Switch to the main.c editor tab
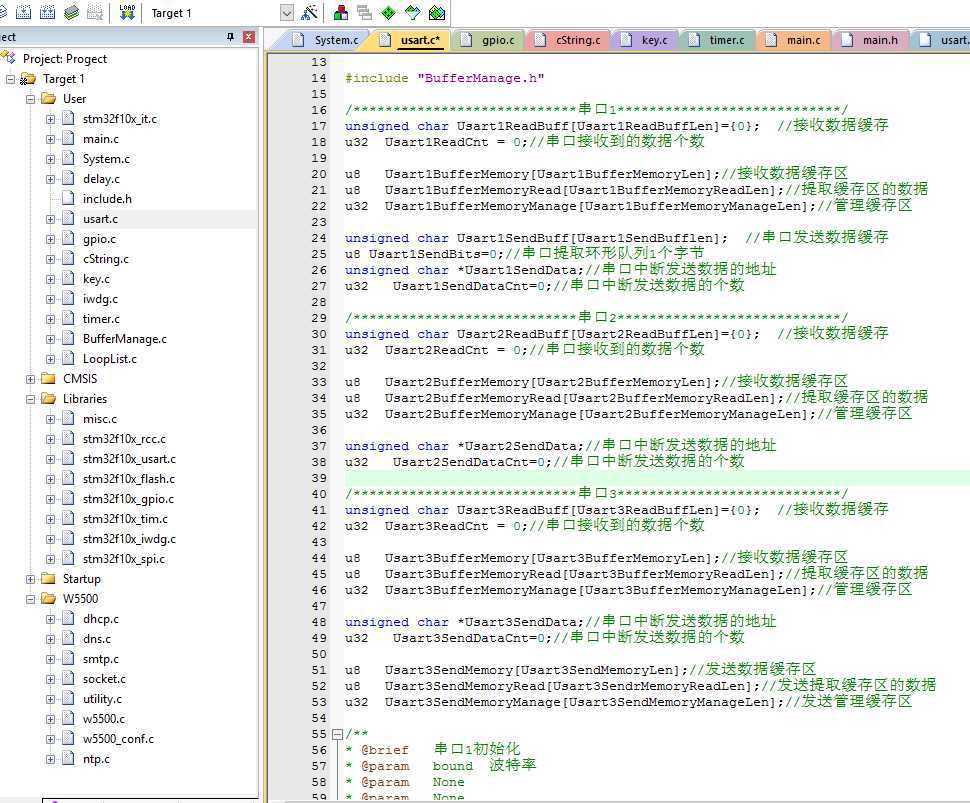Screen dimensions: 970x803 (x=794, y=40)
